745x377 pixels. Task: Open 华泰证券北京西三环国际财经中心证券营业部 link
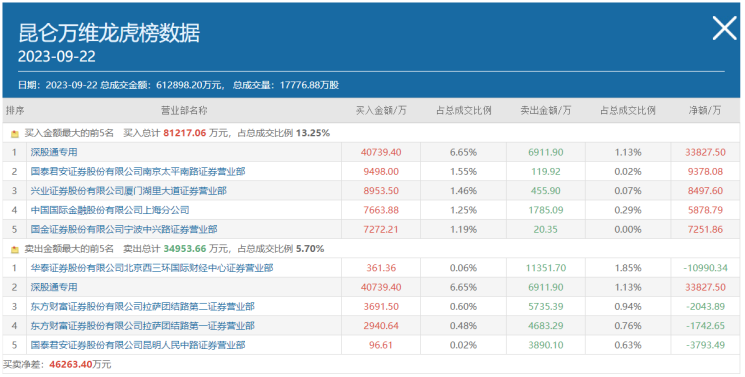click(152, 268)
